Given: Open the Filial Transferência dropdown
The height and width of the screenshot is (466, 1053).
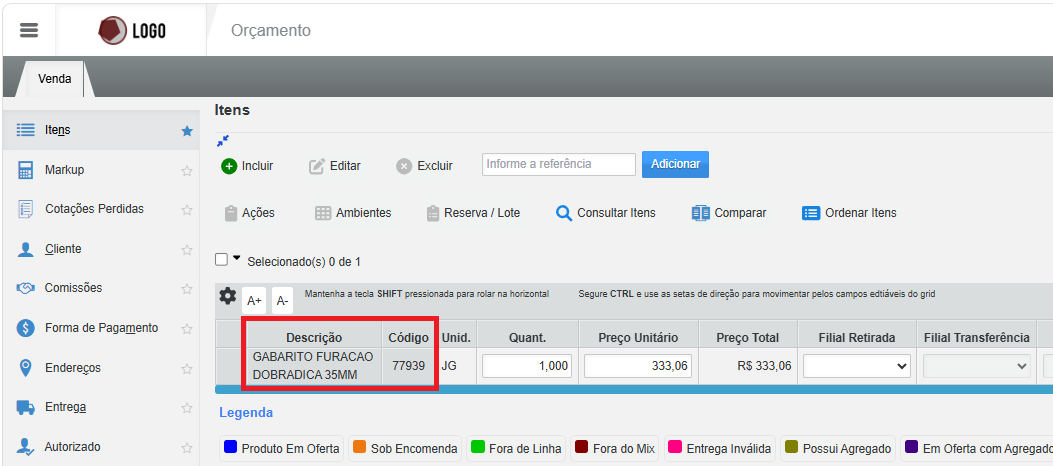Looking at the screenshot, I should (x=976, y=366).
